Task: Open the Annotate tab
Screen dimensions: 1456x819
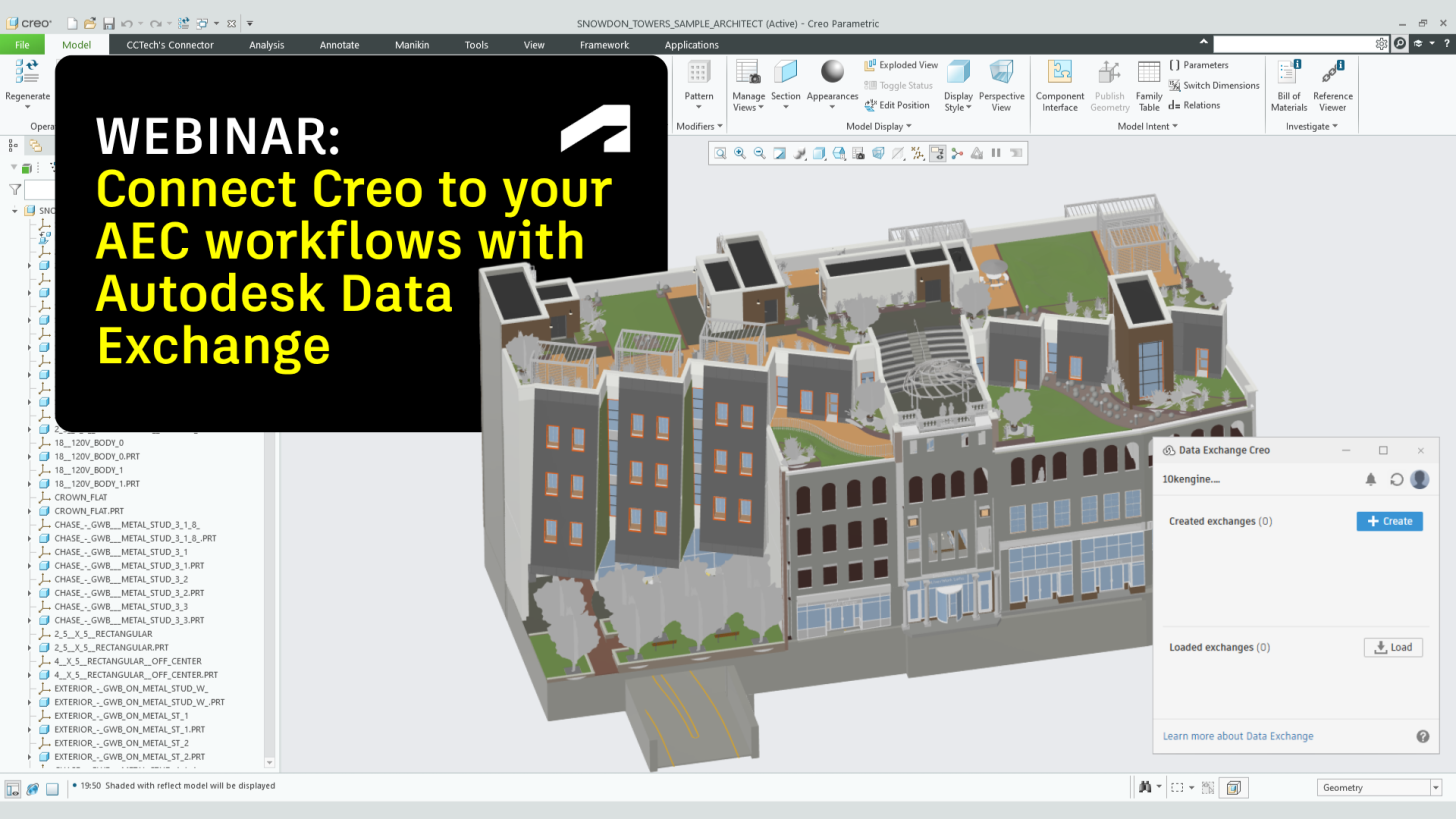Action: point(339,44)
